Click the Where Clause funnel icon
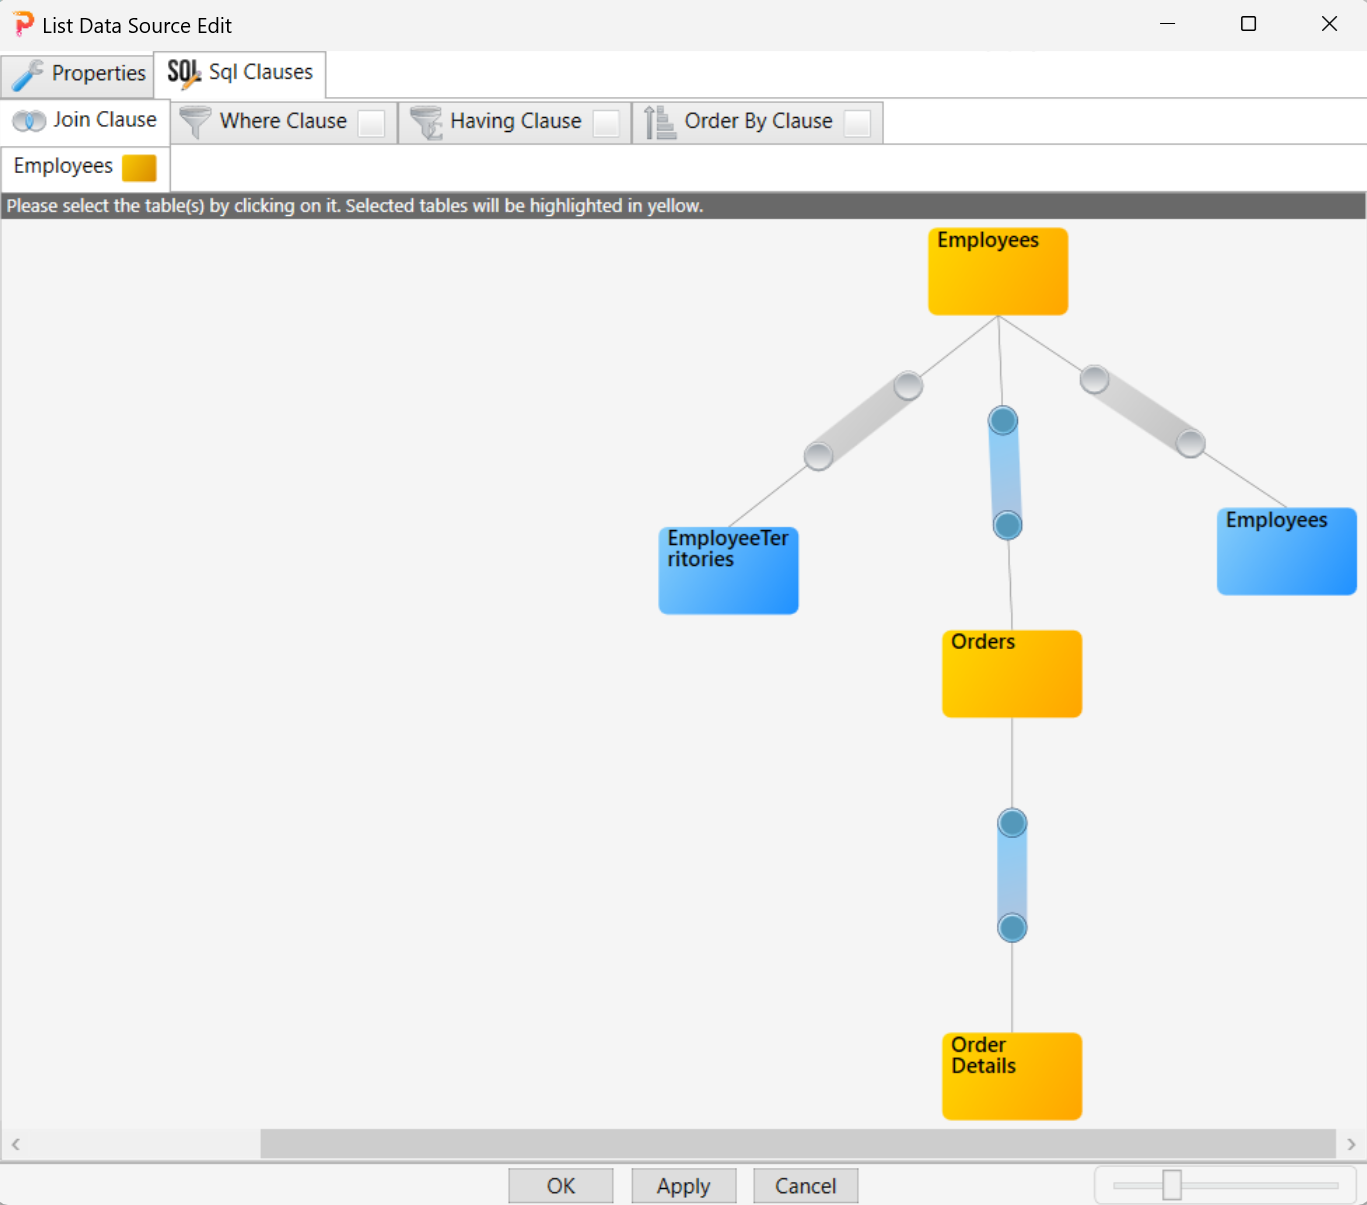This screenshot has width=1367, height=1205. (x=195, y=122)
